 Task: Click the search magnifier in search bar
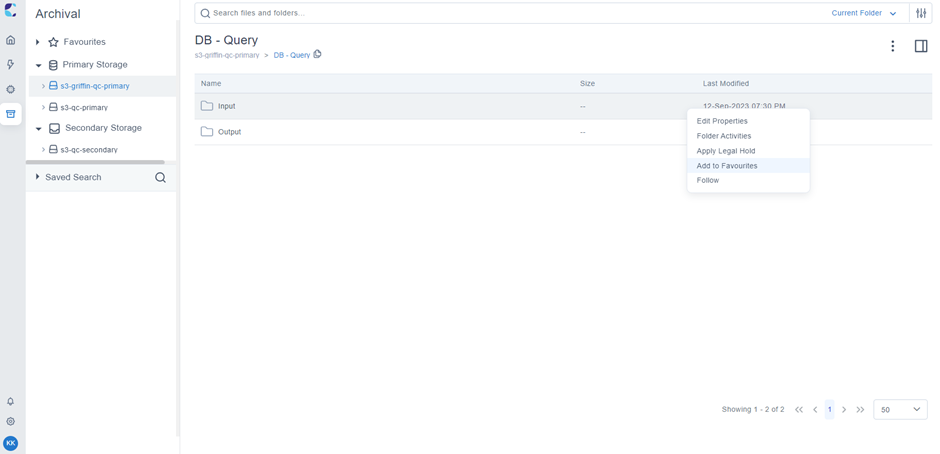[205, 13]
